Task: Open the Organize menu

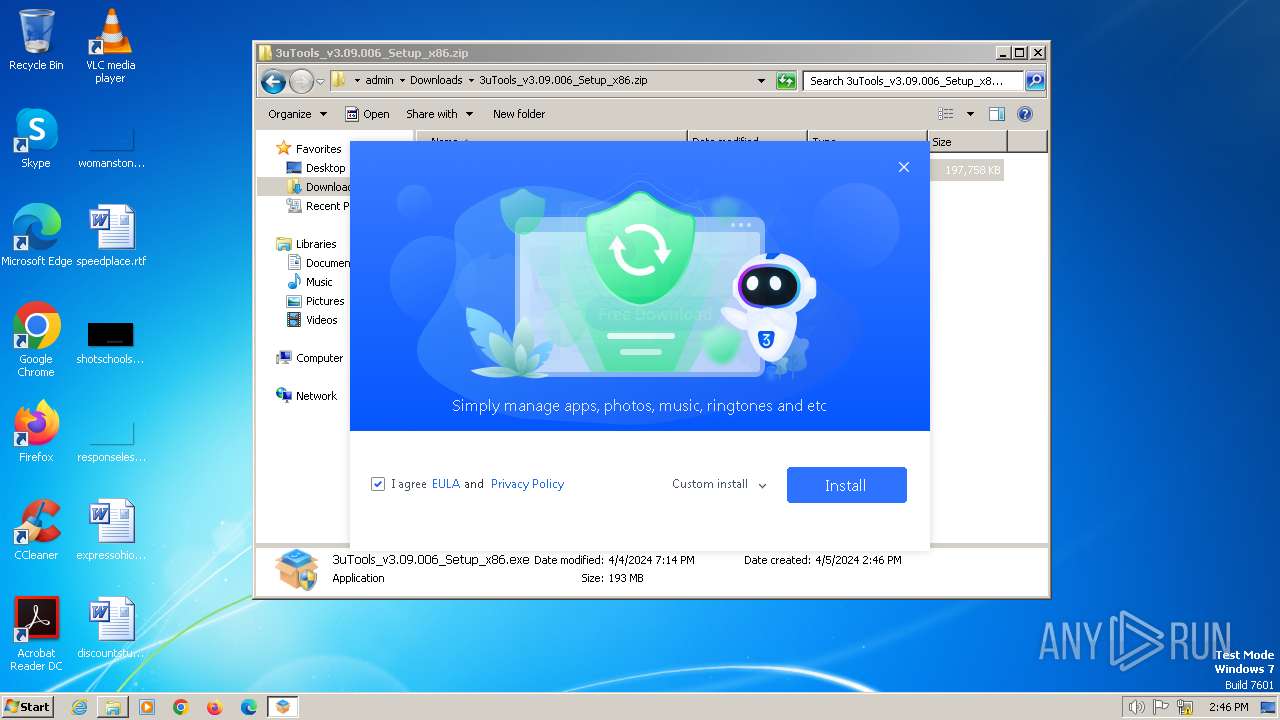Action: click(x=297, y=114)
